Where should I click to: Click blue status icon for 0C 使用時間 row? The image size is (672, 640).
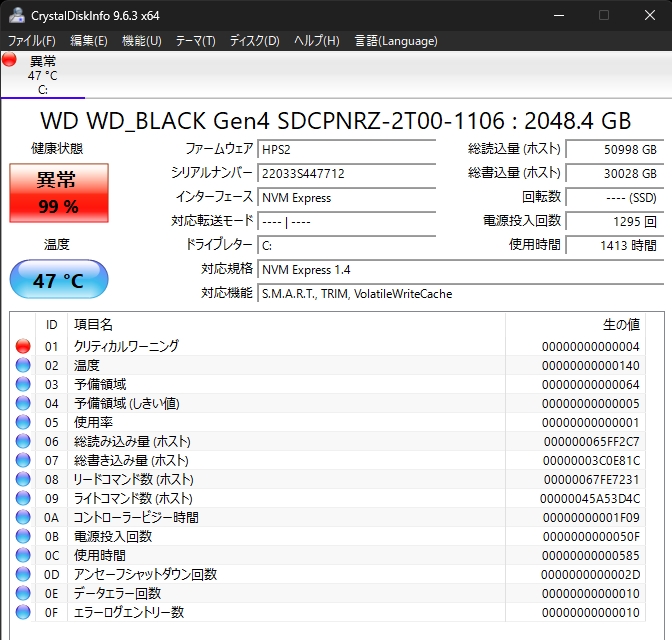click(x=23, y=555)
